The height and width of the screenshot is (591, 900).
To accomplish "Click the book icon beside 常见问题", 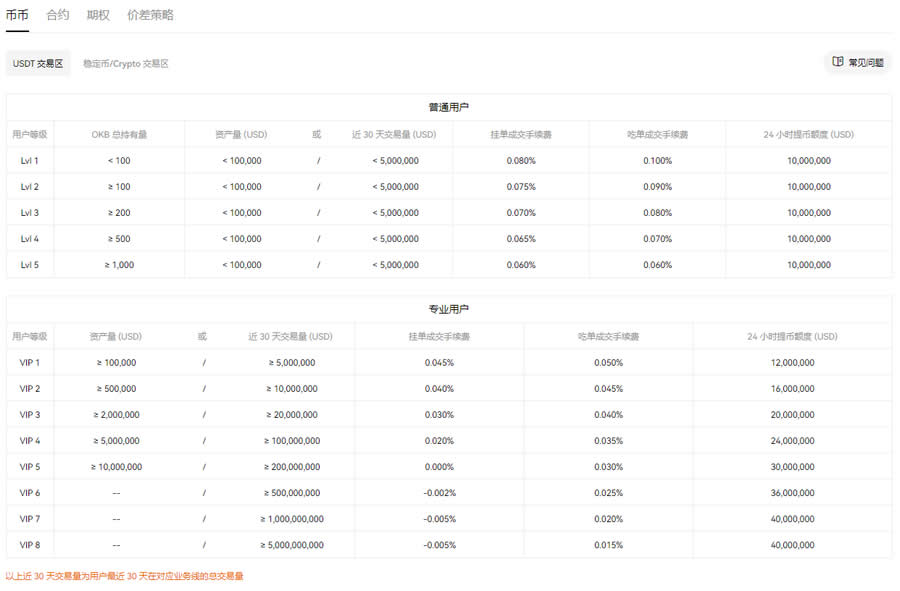I will [x=838, y=61].
